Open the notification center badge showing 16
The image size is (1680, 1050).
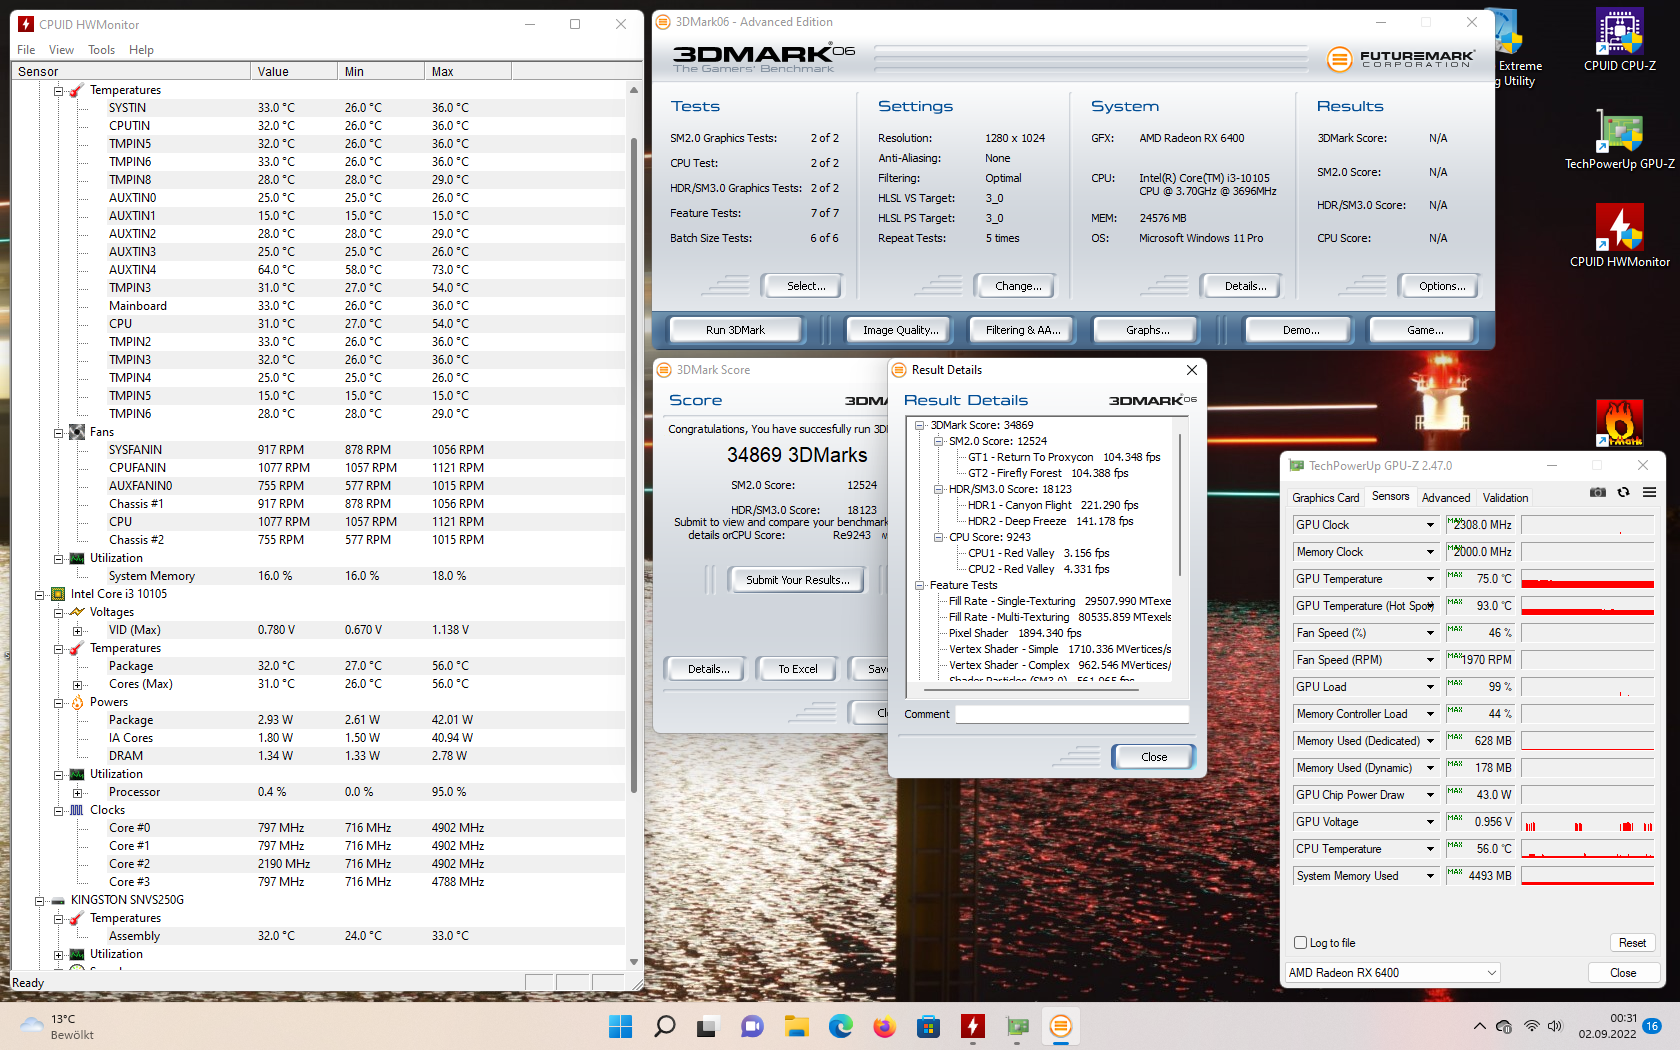(1652, 1026)
